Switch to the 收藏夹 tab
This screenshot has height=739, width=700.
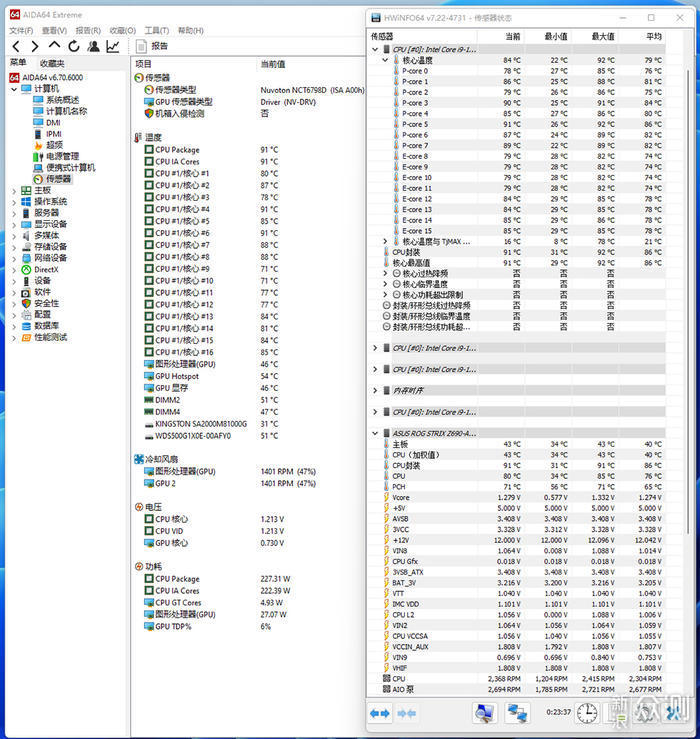52,63
